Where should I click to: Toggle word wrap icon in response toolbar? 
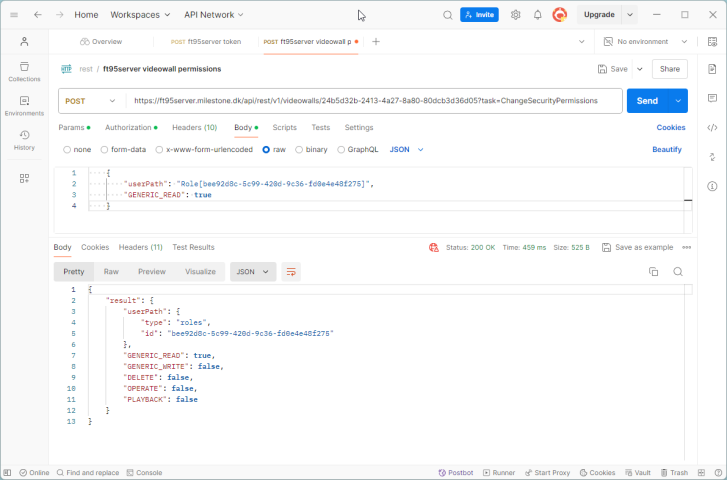tap(291, 272)
